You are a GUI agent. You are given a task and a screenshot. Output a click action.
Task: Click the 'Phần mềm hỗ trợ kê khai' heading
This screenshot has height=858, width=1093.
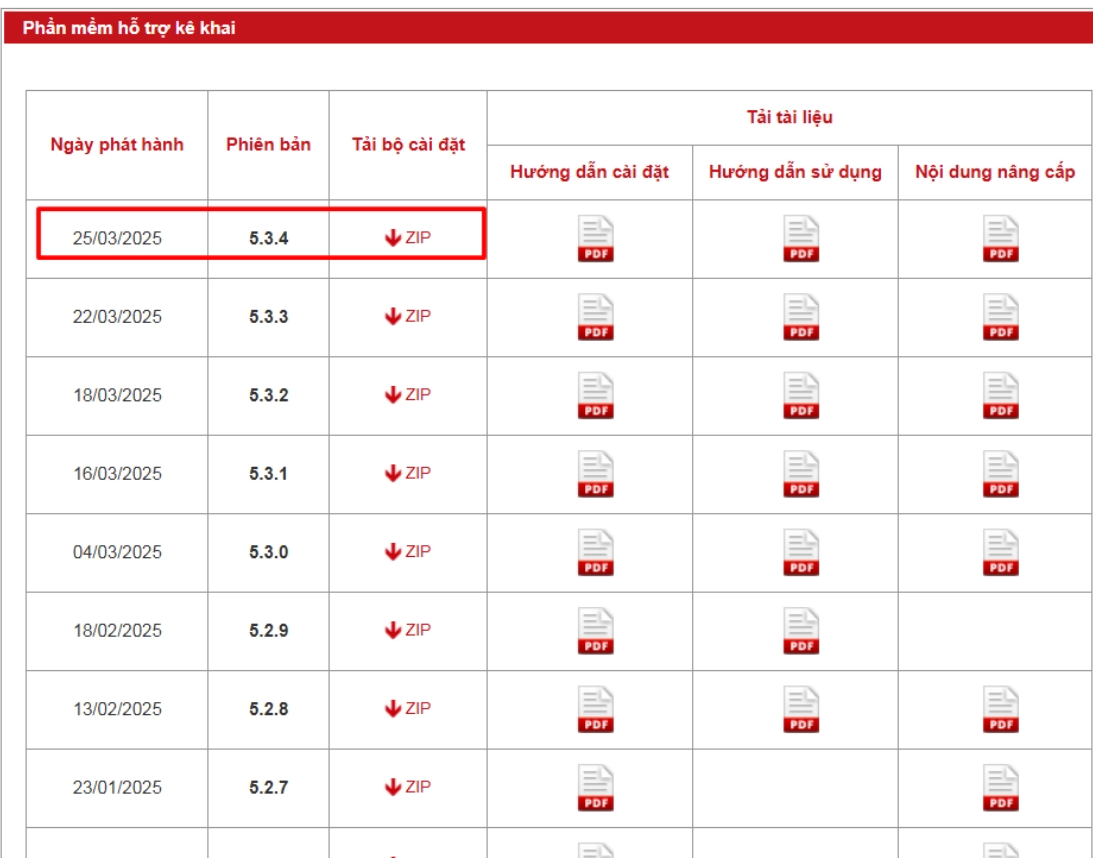(x=129, y=28)
